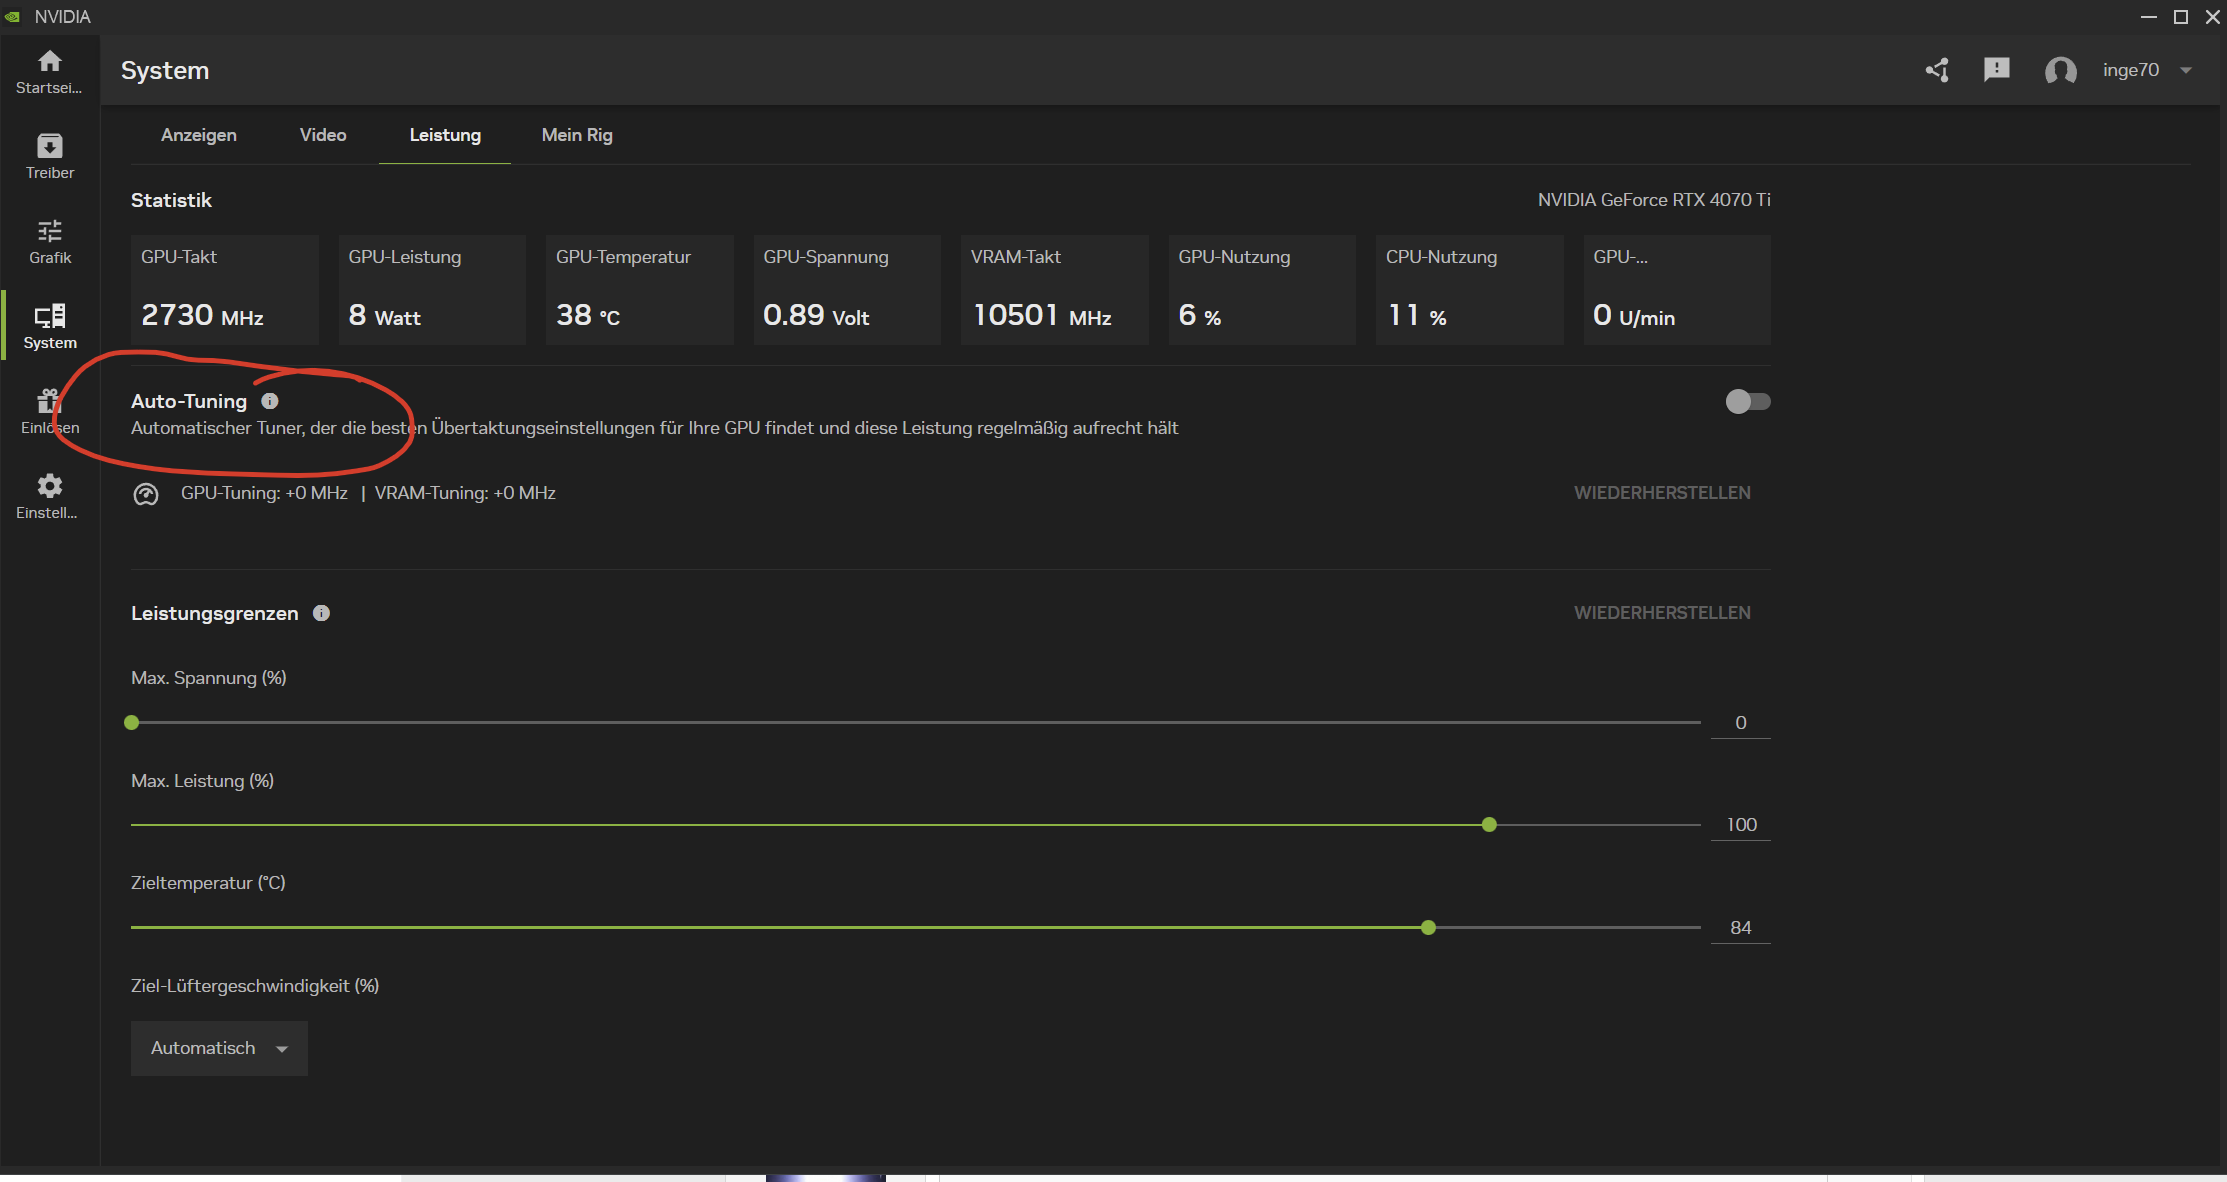The image size is (2227, 1182).
Task: Click Wiederherstellen for Leistungsgrenzen
Action: click(1662, 613)
